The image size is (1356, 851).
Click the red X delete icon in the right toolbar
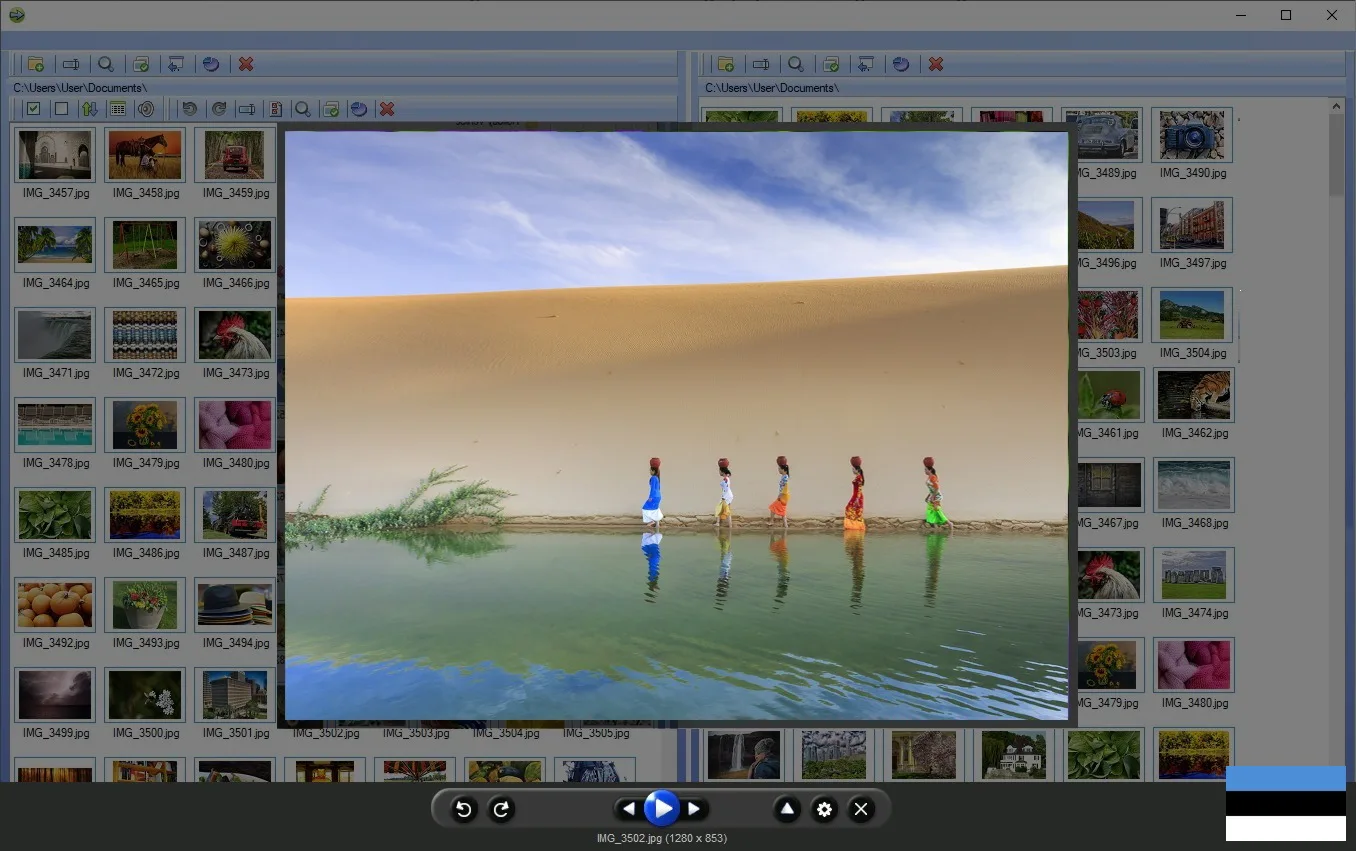click(x=936, y=64)
